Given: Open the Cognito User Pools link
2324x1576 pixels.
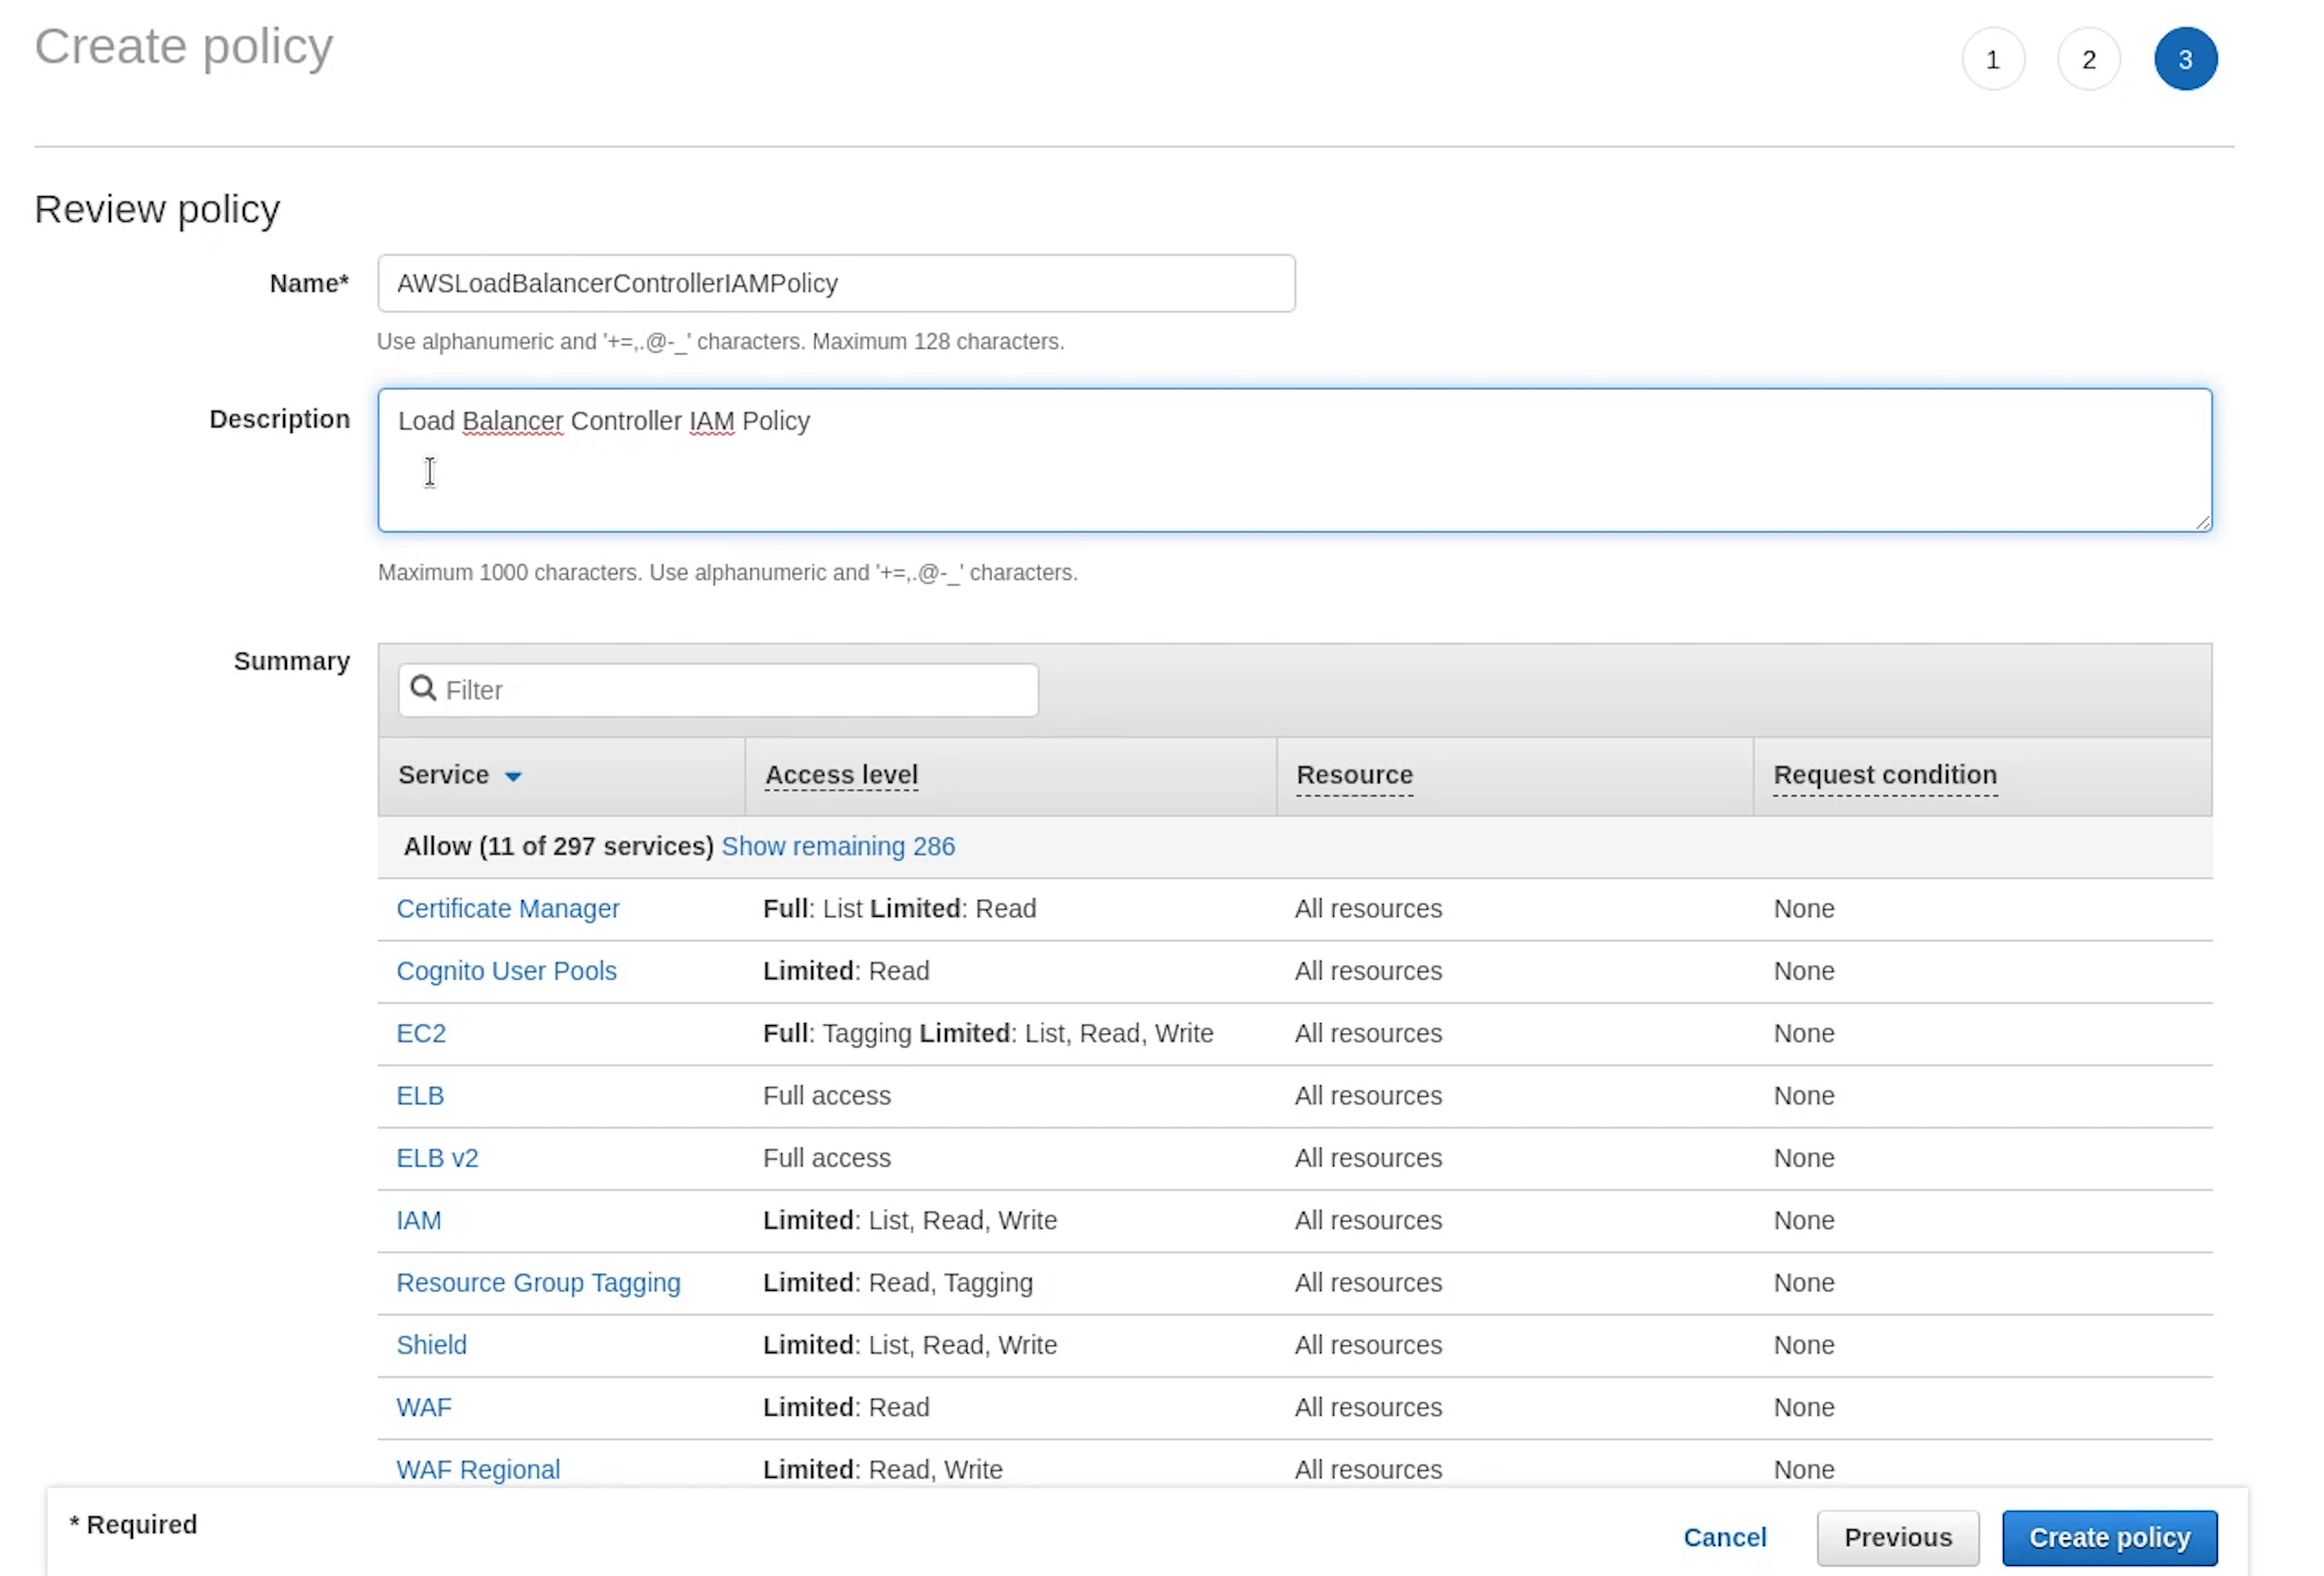Looking at the screenshot, I should (x=506, y=971).
